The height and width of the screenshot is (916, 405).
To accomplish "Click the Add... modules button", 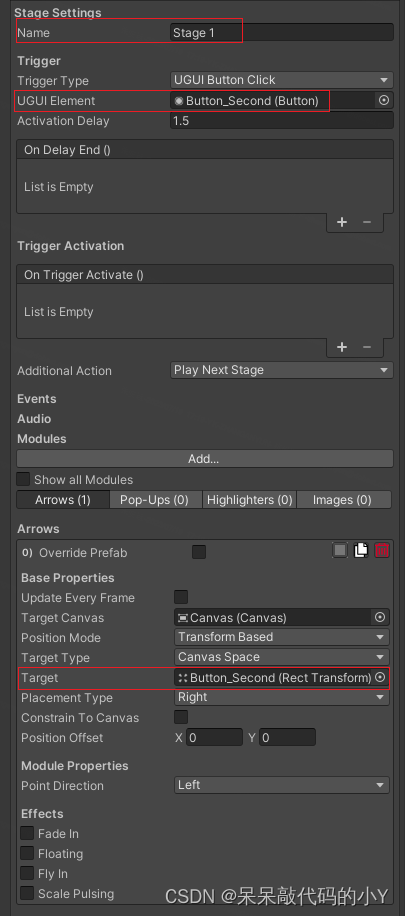I will (205, 459).
